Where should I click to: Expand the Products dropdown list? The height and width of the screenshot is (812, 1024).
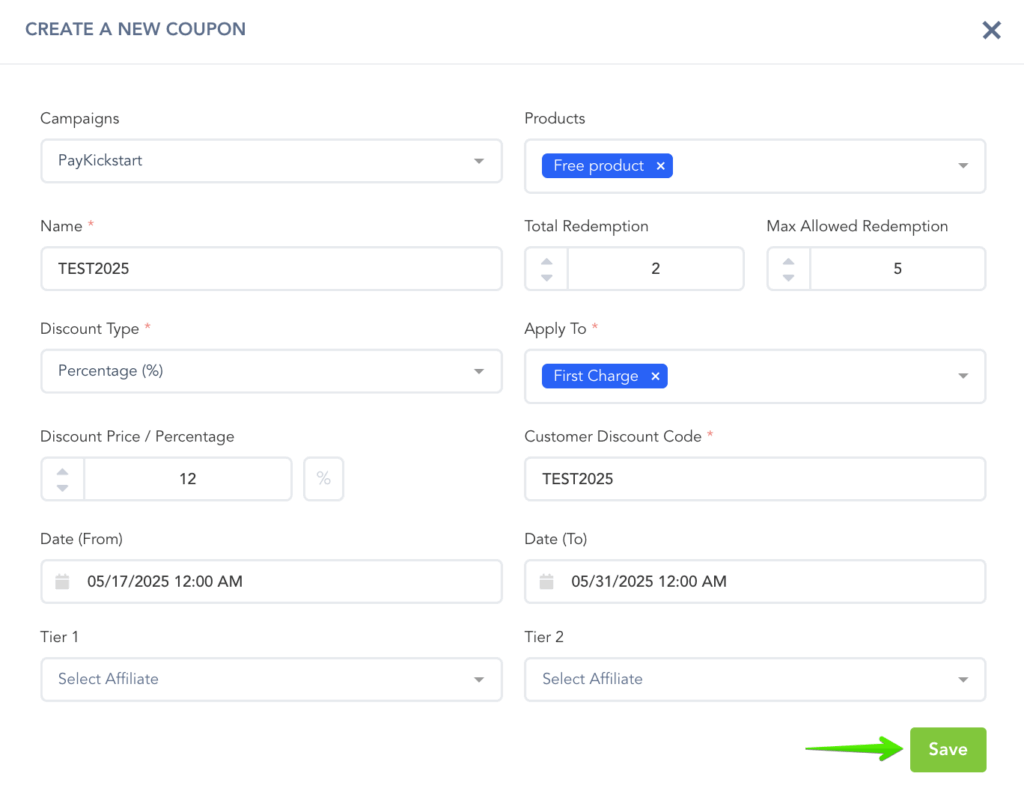(962, 166)
